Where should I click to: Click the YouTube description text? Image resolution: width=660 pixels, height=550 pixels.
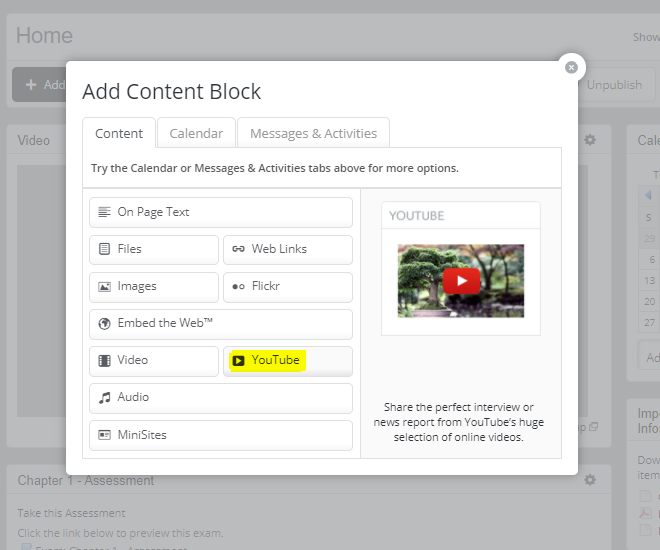tap(458, 422)
